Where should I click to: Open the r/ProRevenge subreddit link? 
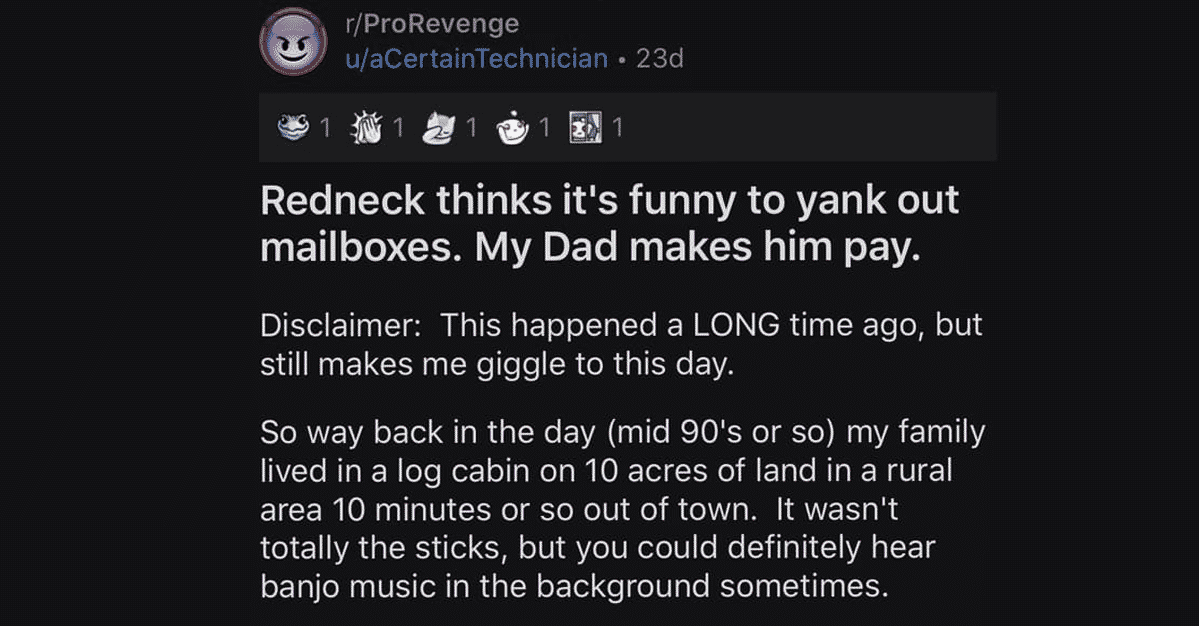tap(432, 24)
